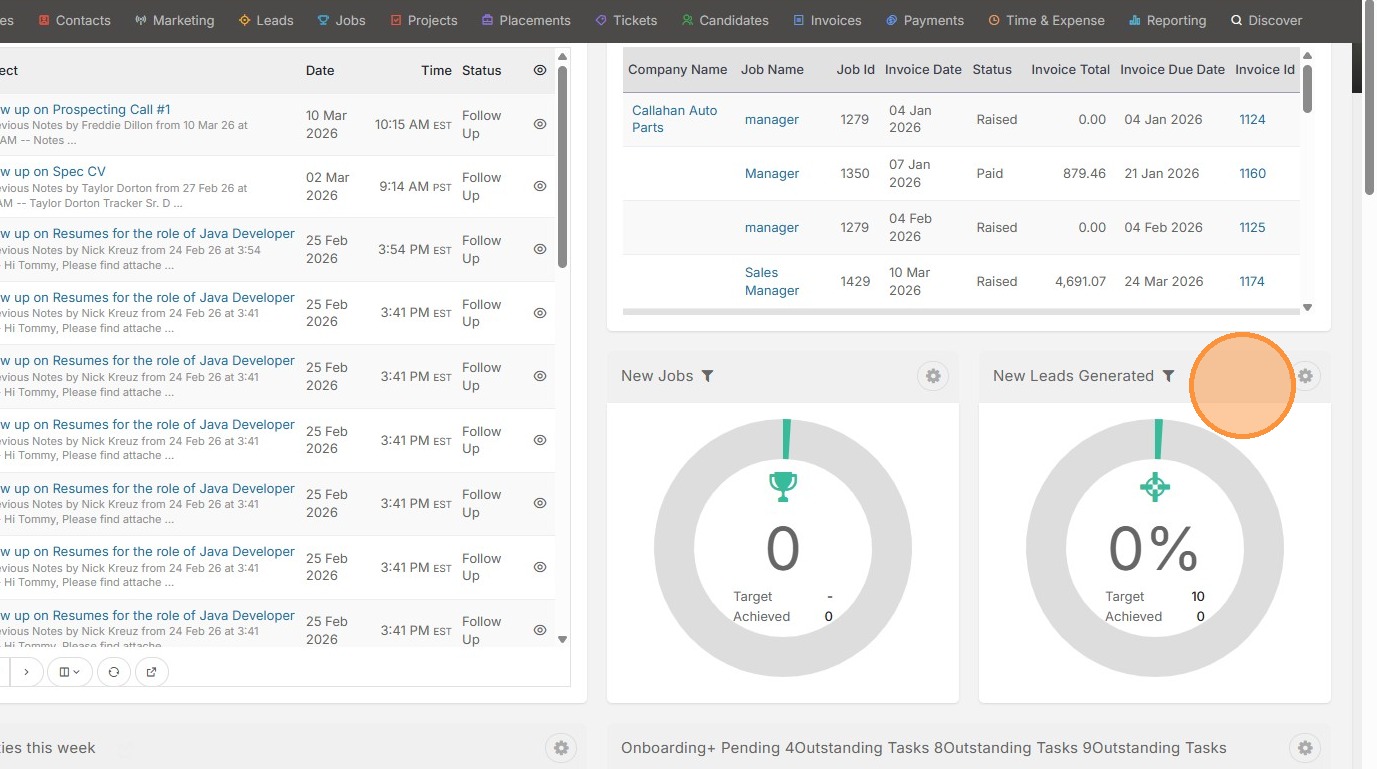Click the 9:14 AM time cell
1377x769 pixels.
coord(415,186)
